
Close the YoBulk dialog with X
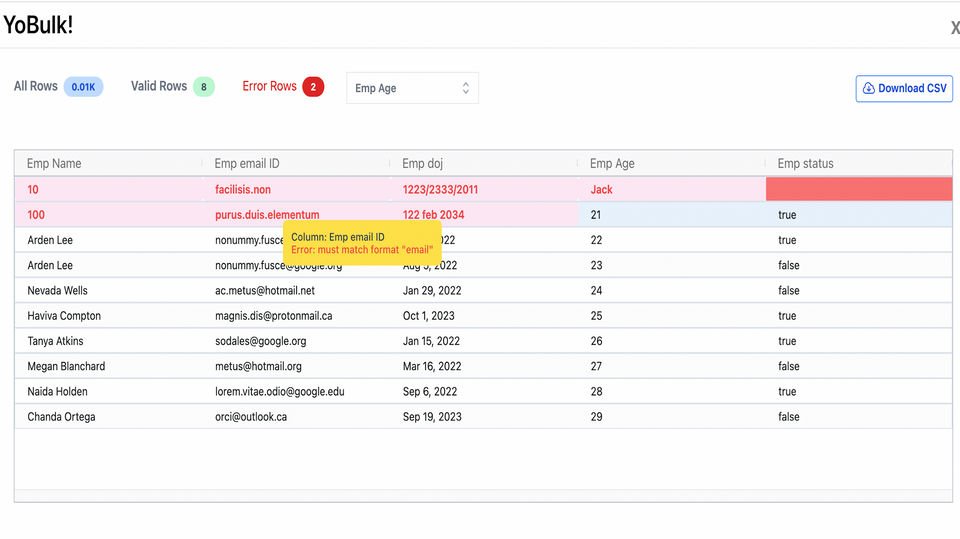(954, 27)
